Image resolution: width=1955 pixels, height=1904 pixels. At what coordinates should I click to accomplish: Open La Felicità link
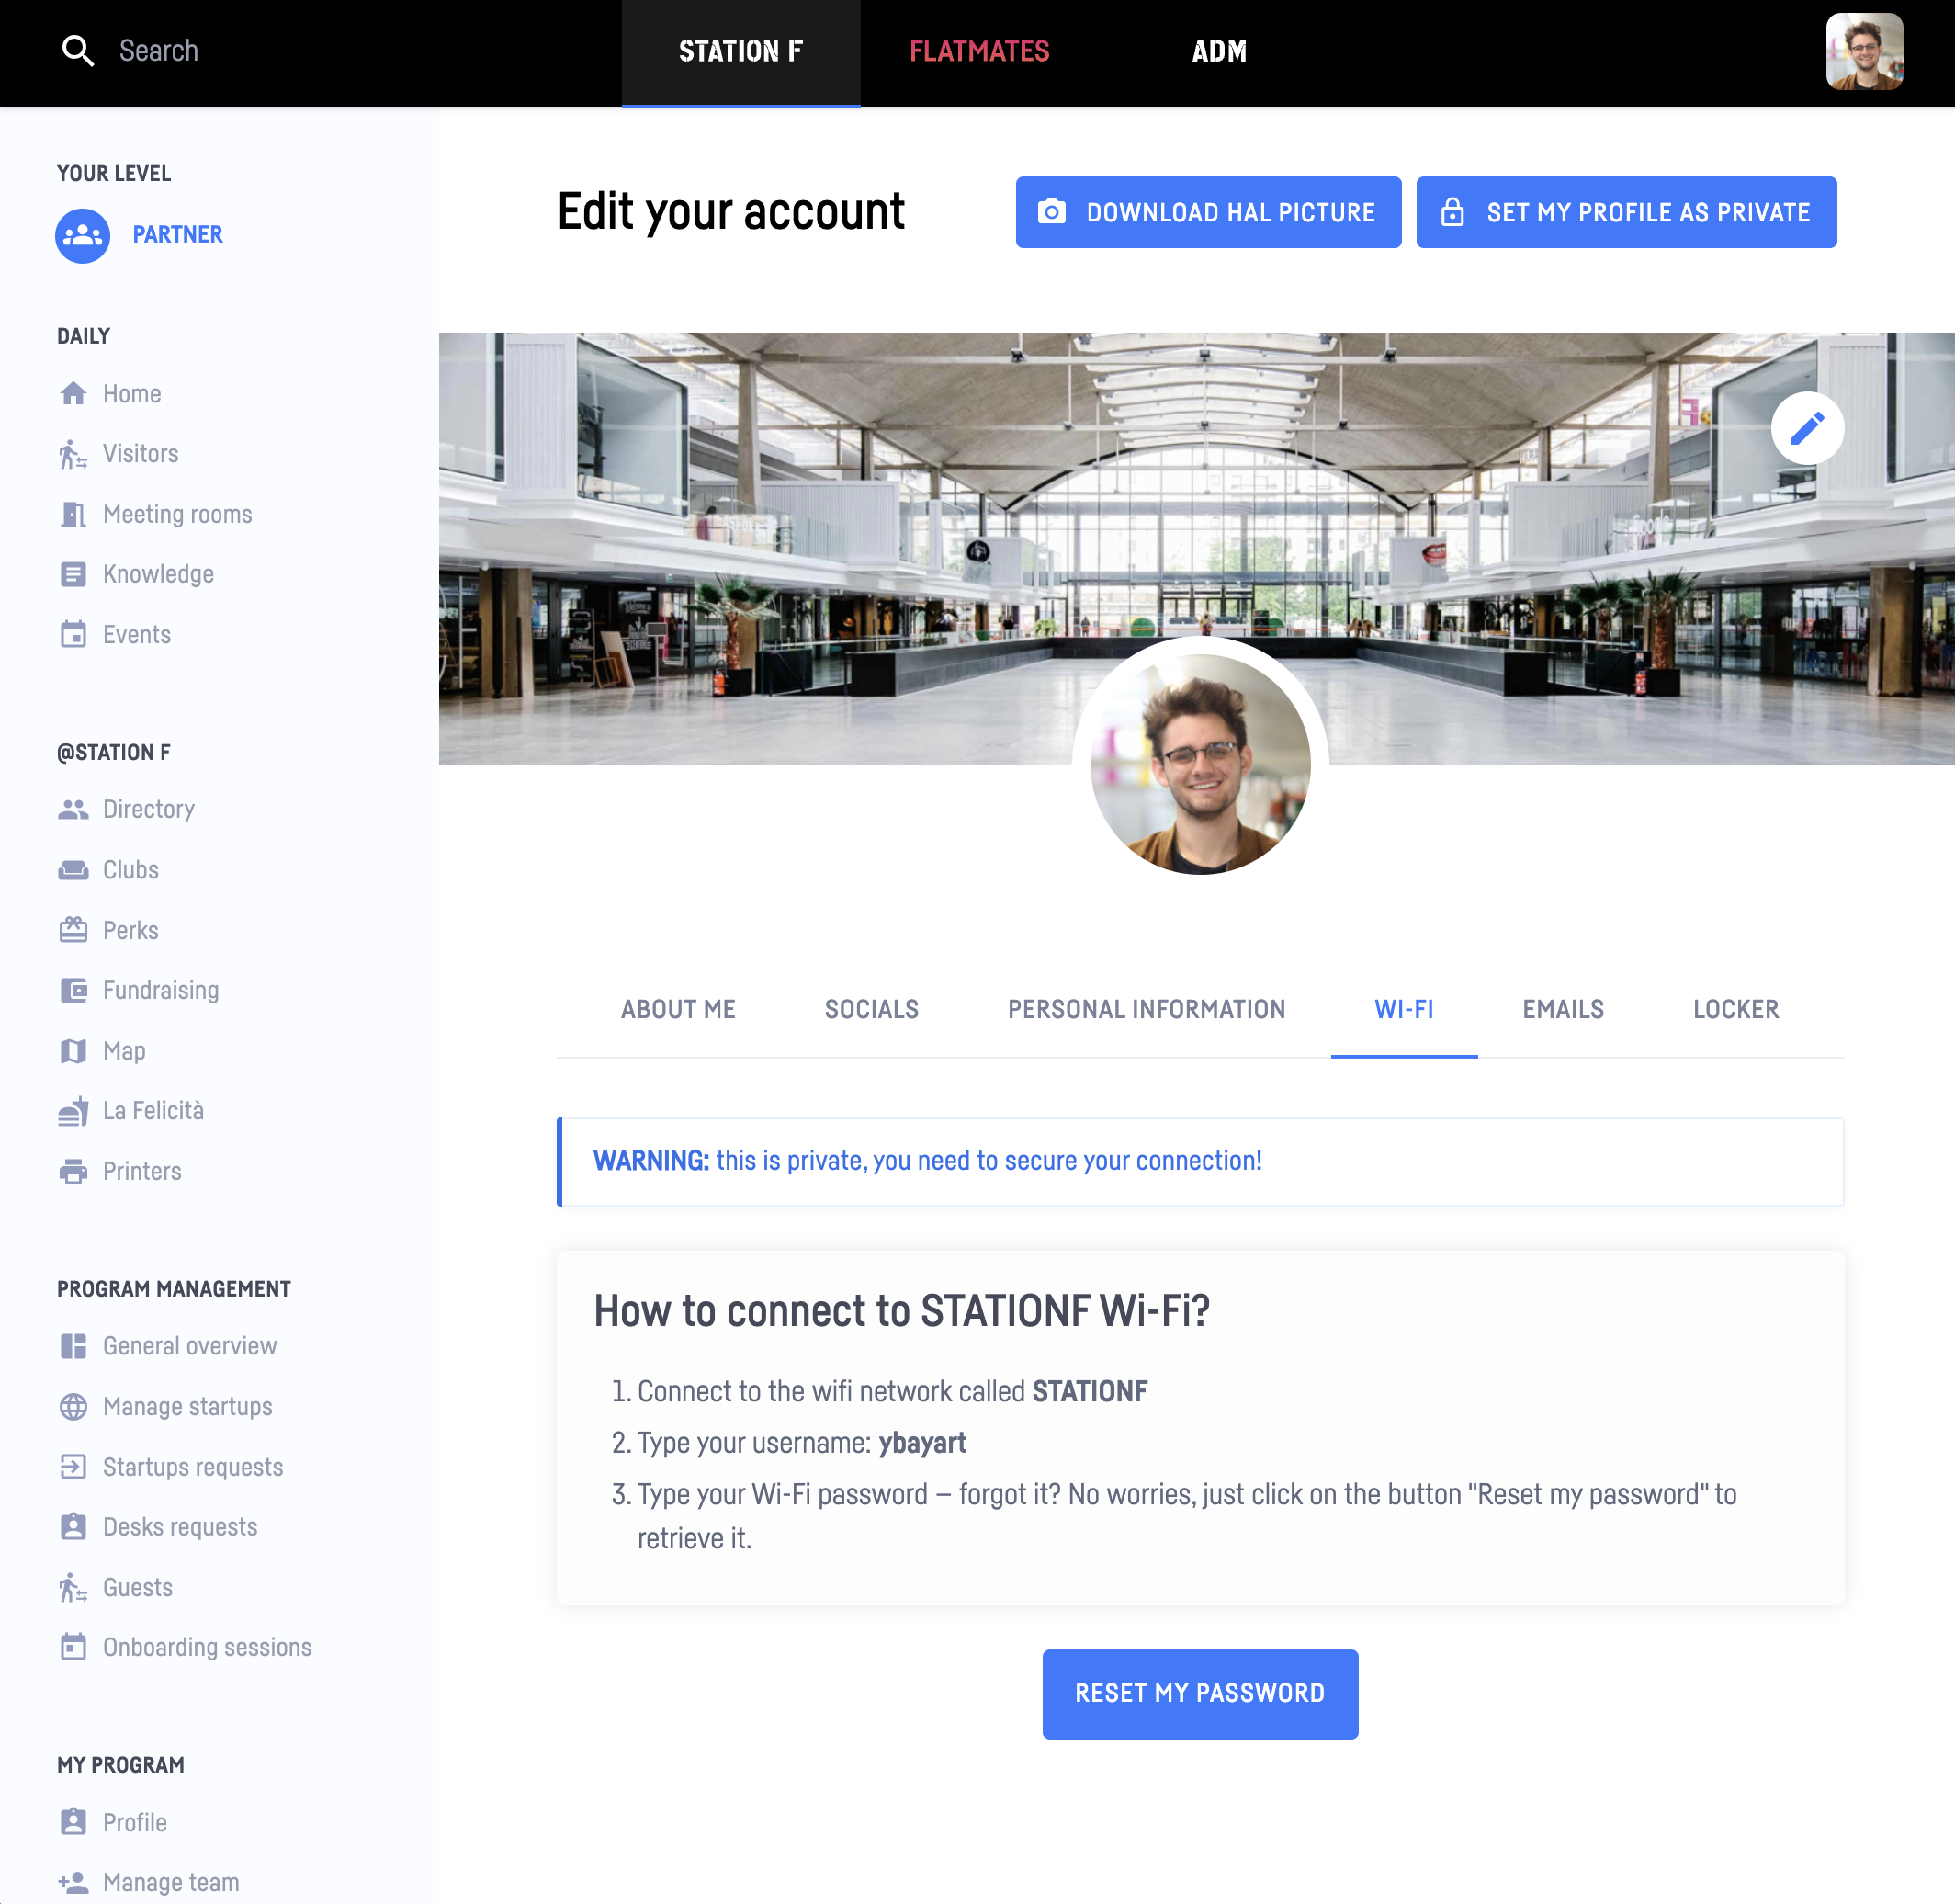(x=154, y=1111)
